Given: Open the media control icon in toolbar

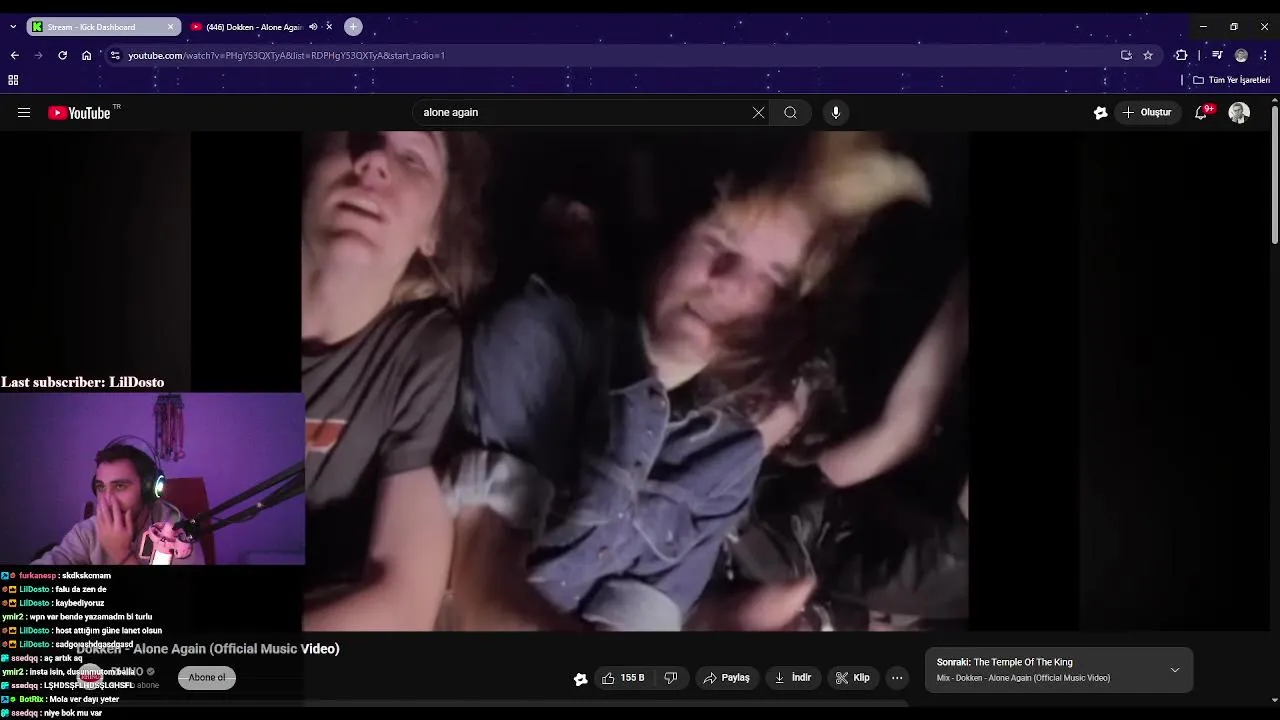Looking at the screenshot, I should [x=1217, y=55].
